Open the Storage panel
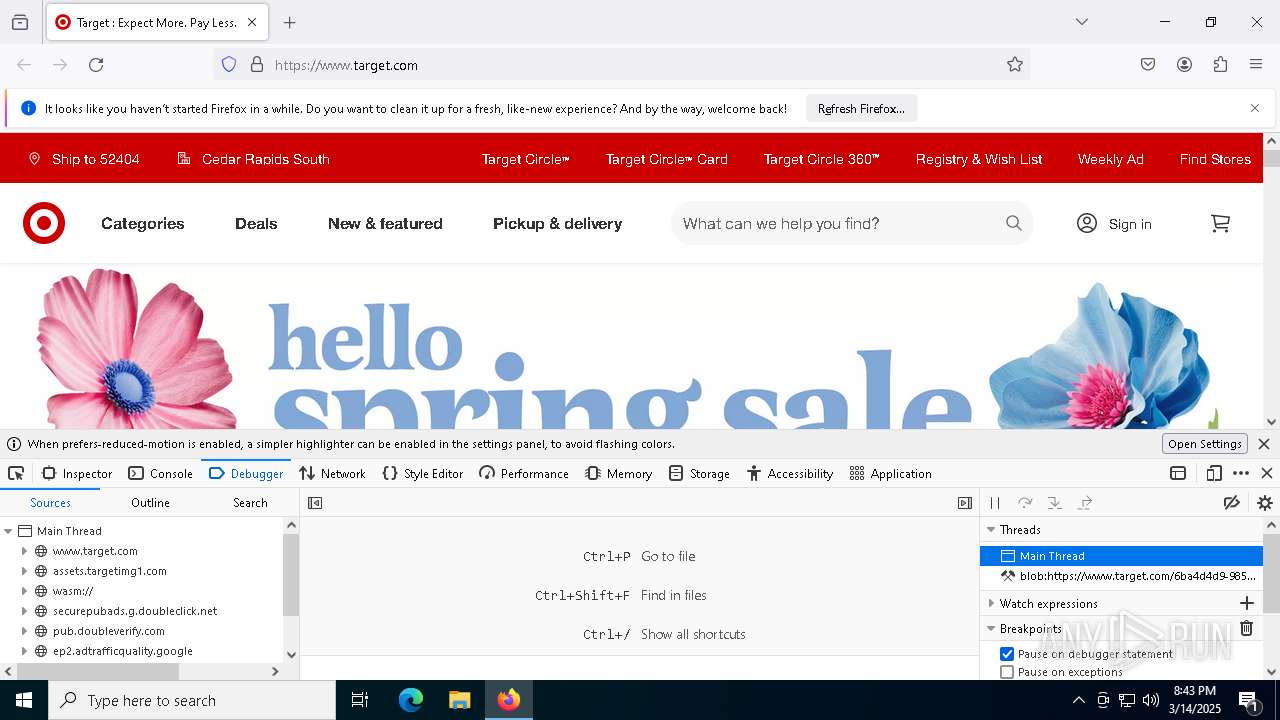This screenshot has width=1280, height=720. [x=699, y=474]
